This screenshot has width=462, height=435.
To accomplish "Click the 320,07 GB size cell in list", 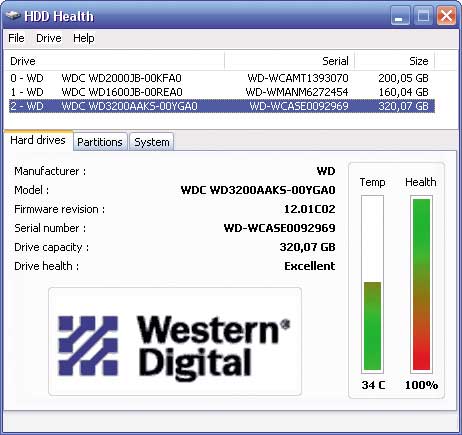I will click(x=403, y=106).
